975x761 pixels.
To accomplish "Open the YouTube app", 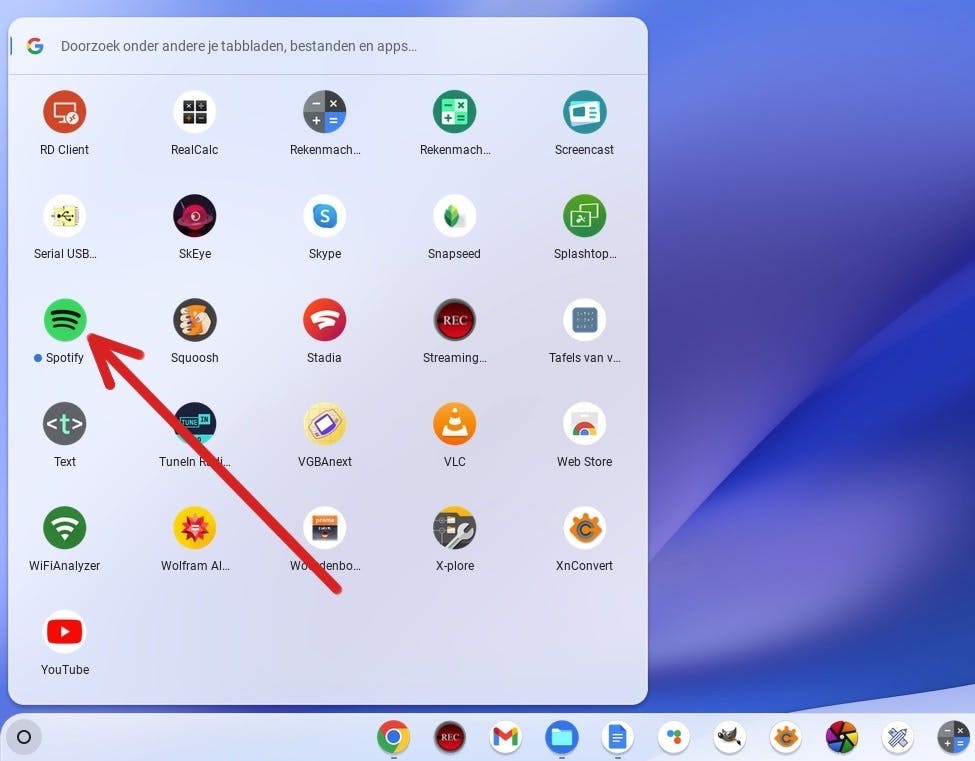I will click(65, 632).
